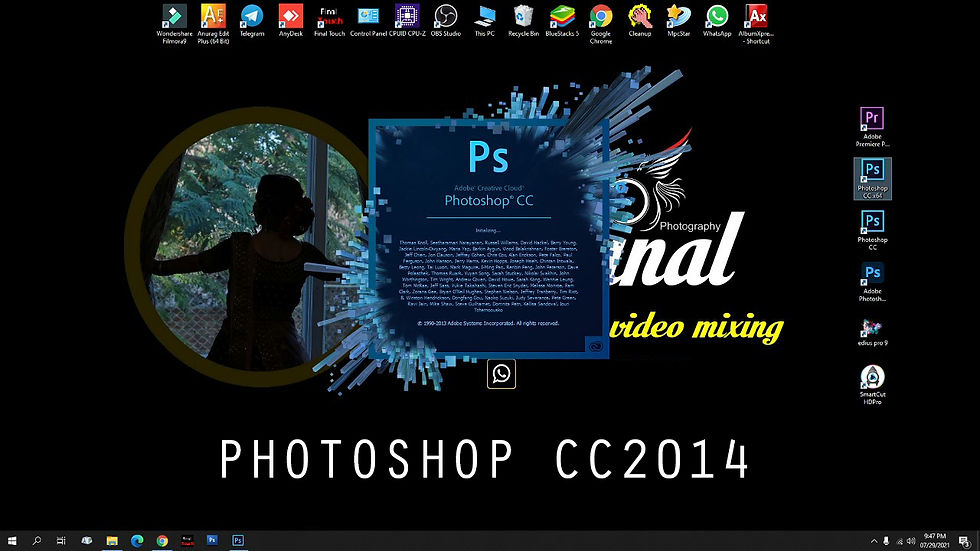Open WhatsApp desktop shortcut
This screenshot has height=551, width=980.
pos(717,21)
